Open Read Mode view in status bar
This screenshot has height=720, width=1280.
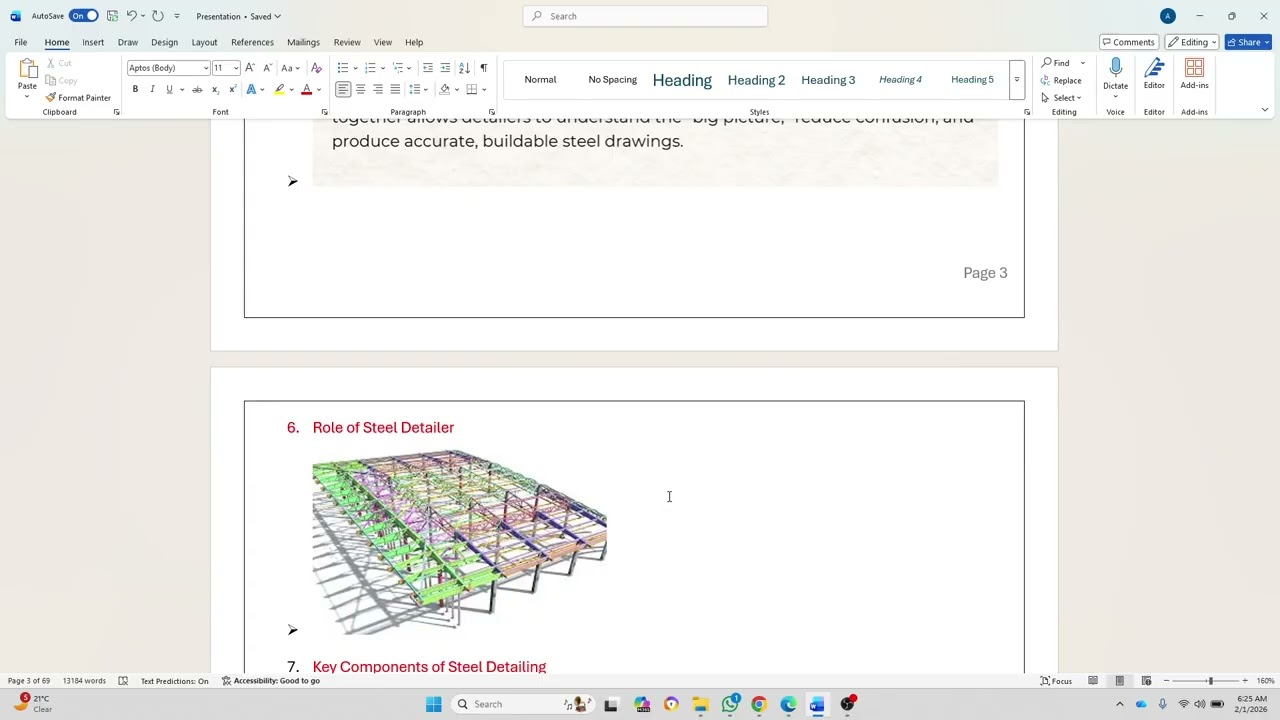(x=1093, y=681)
